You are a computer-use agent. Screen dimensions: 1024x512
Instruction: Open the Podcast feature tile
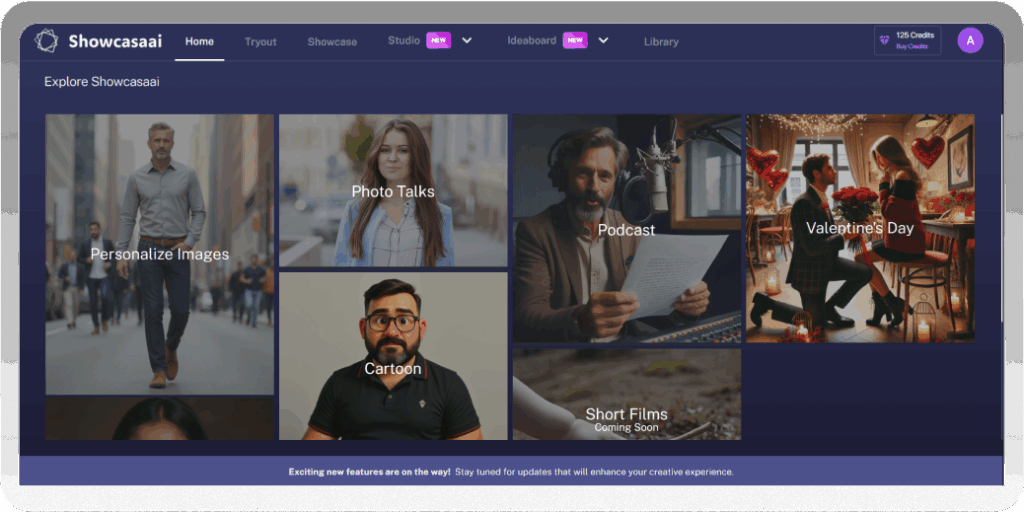click(626, 229)
